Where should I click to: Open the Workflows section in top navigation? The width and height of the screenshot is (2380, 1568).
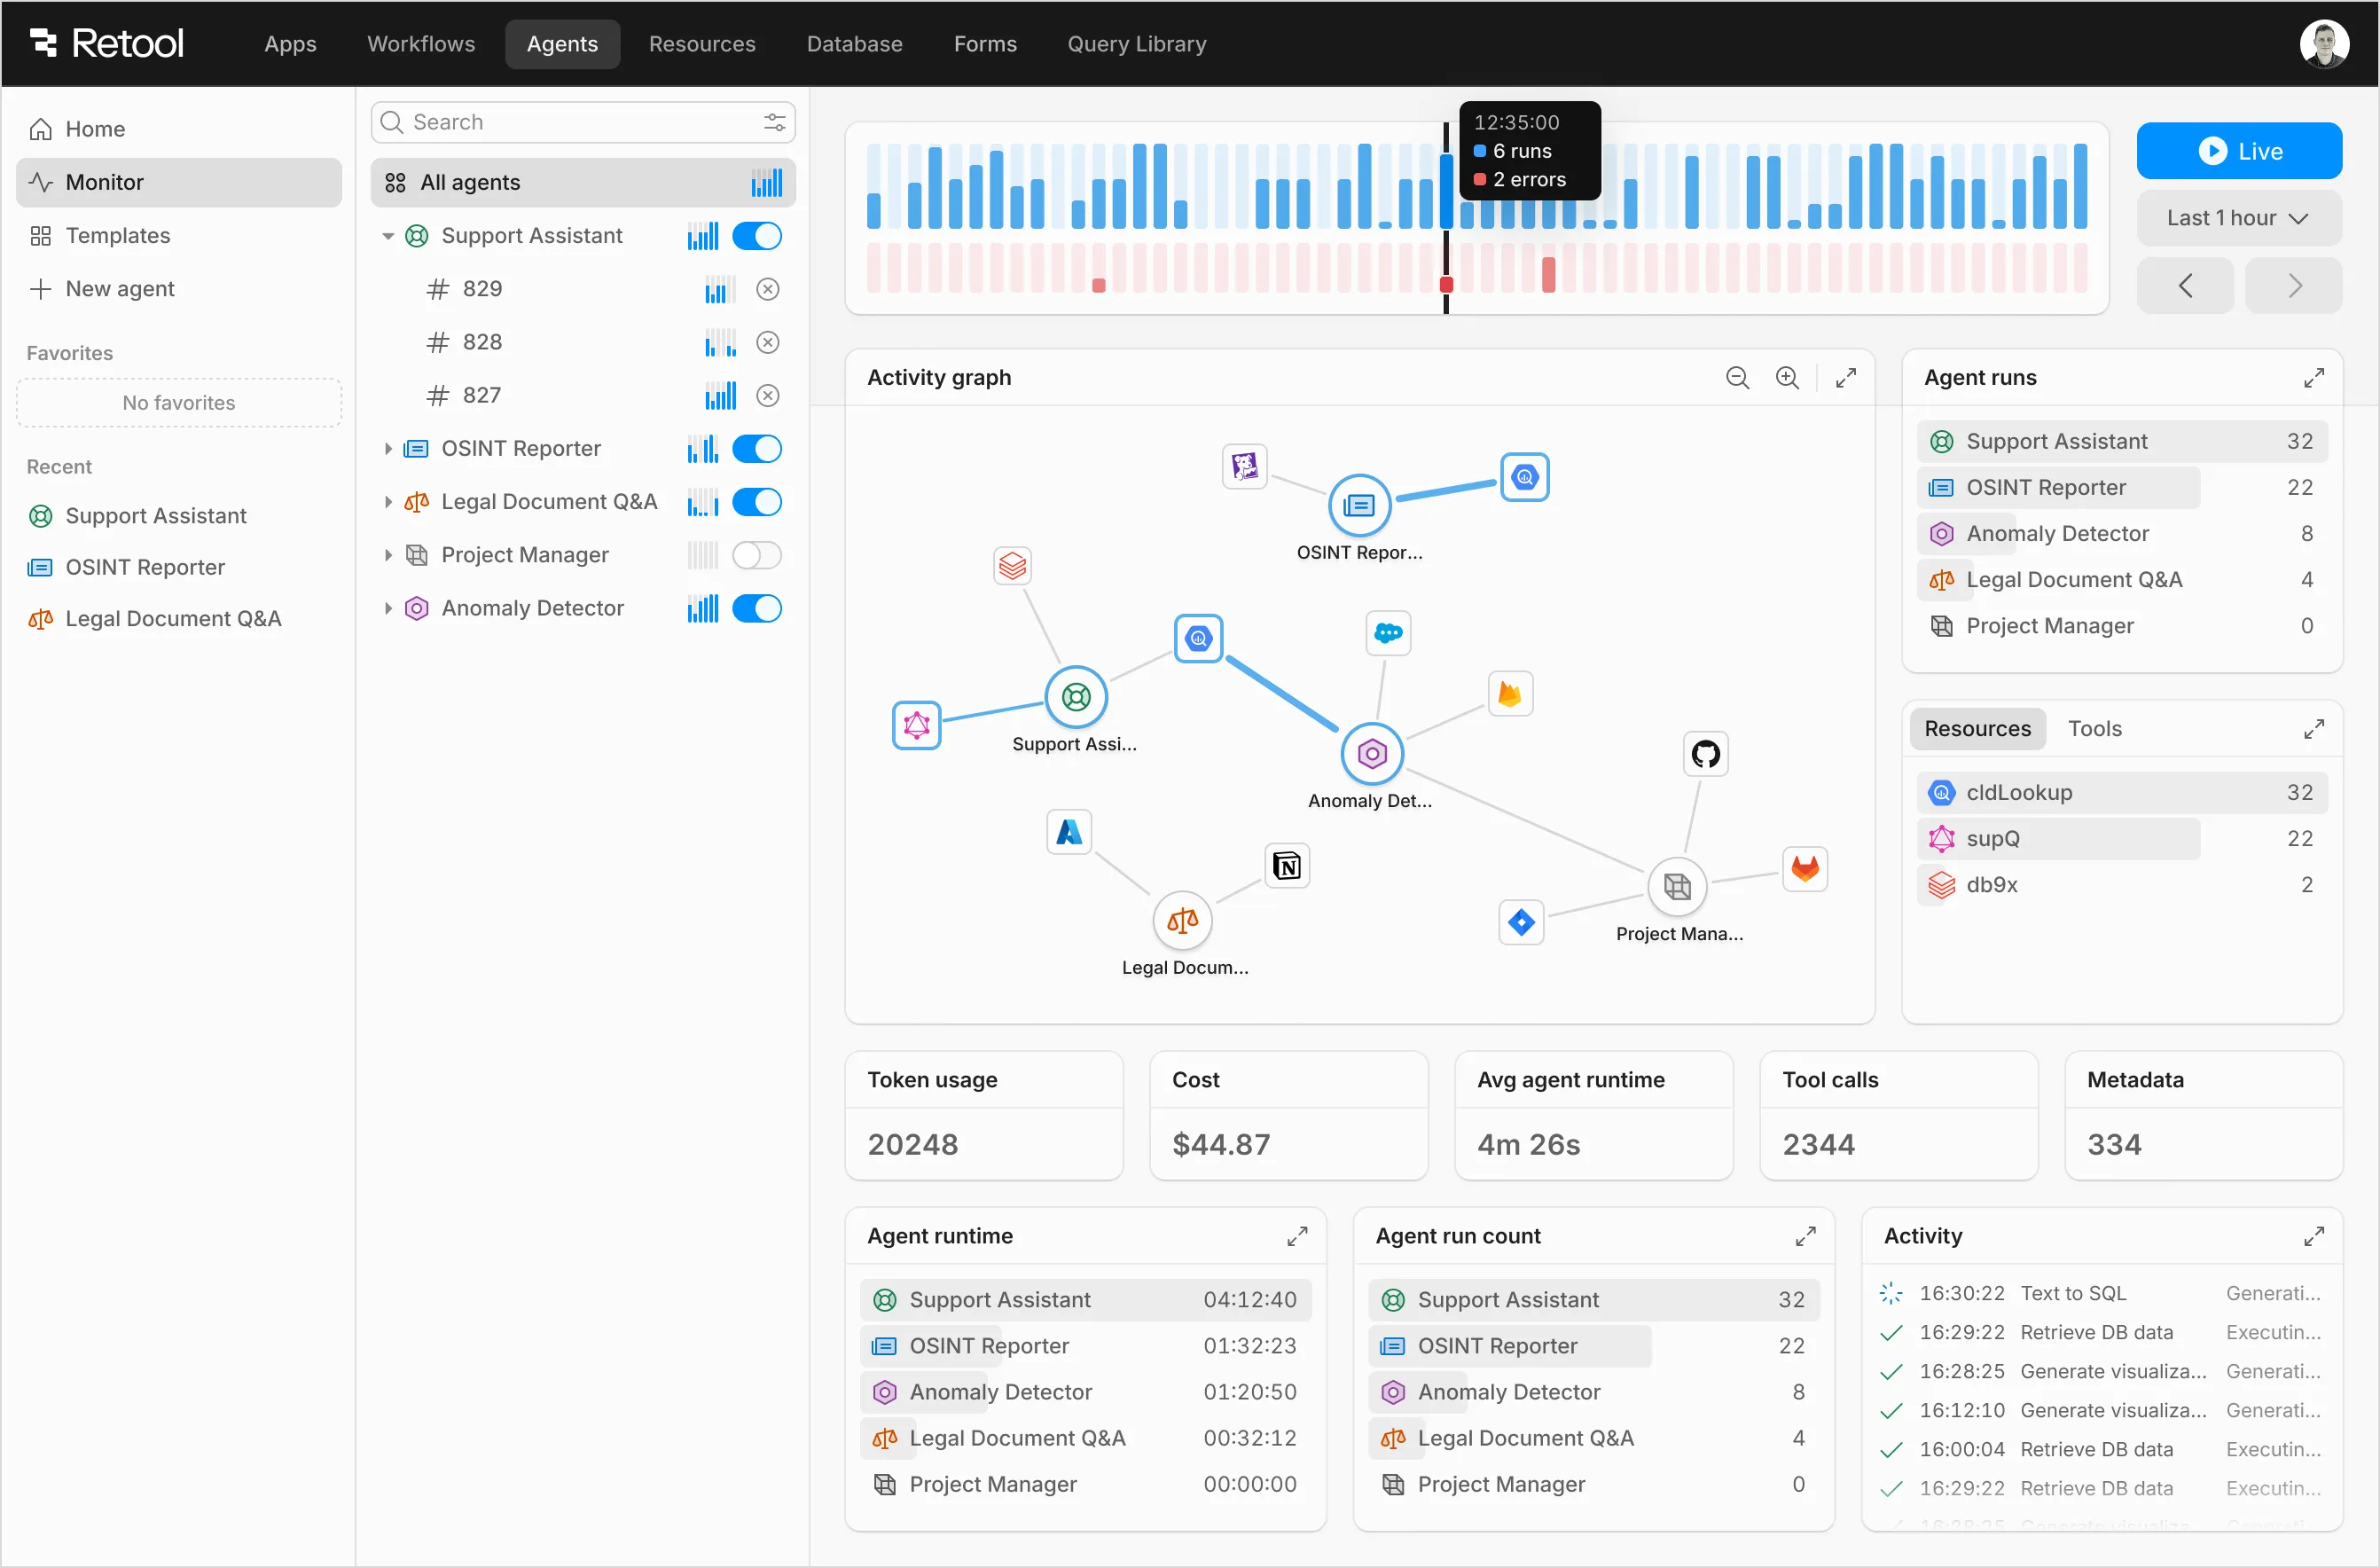click(420, 43)
